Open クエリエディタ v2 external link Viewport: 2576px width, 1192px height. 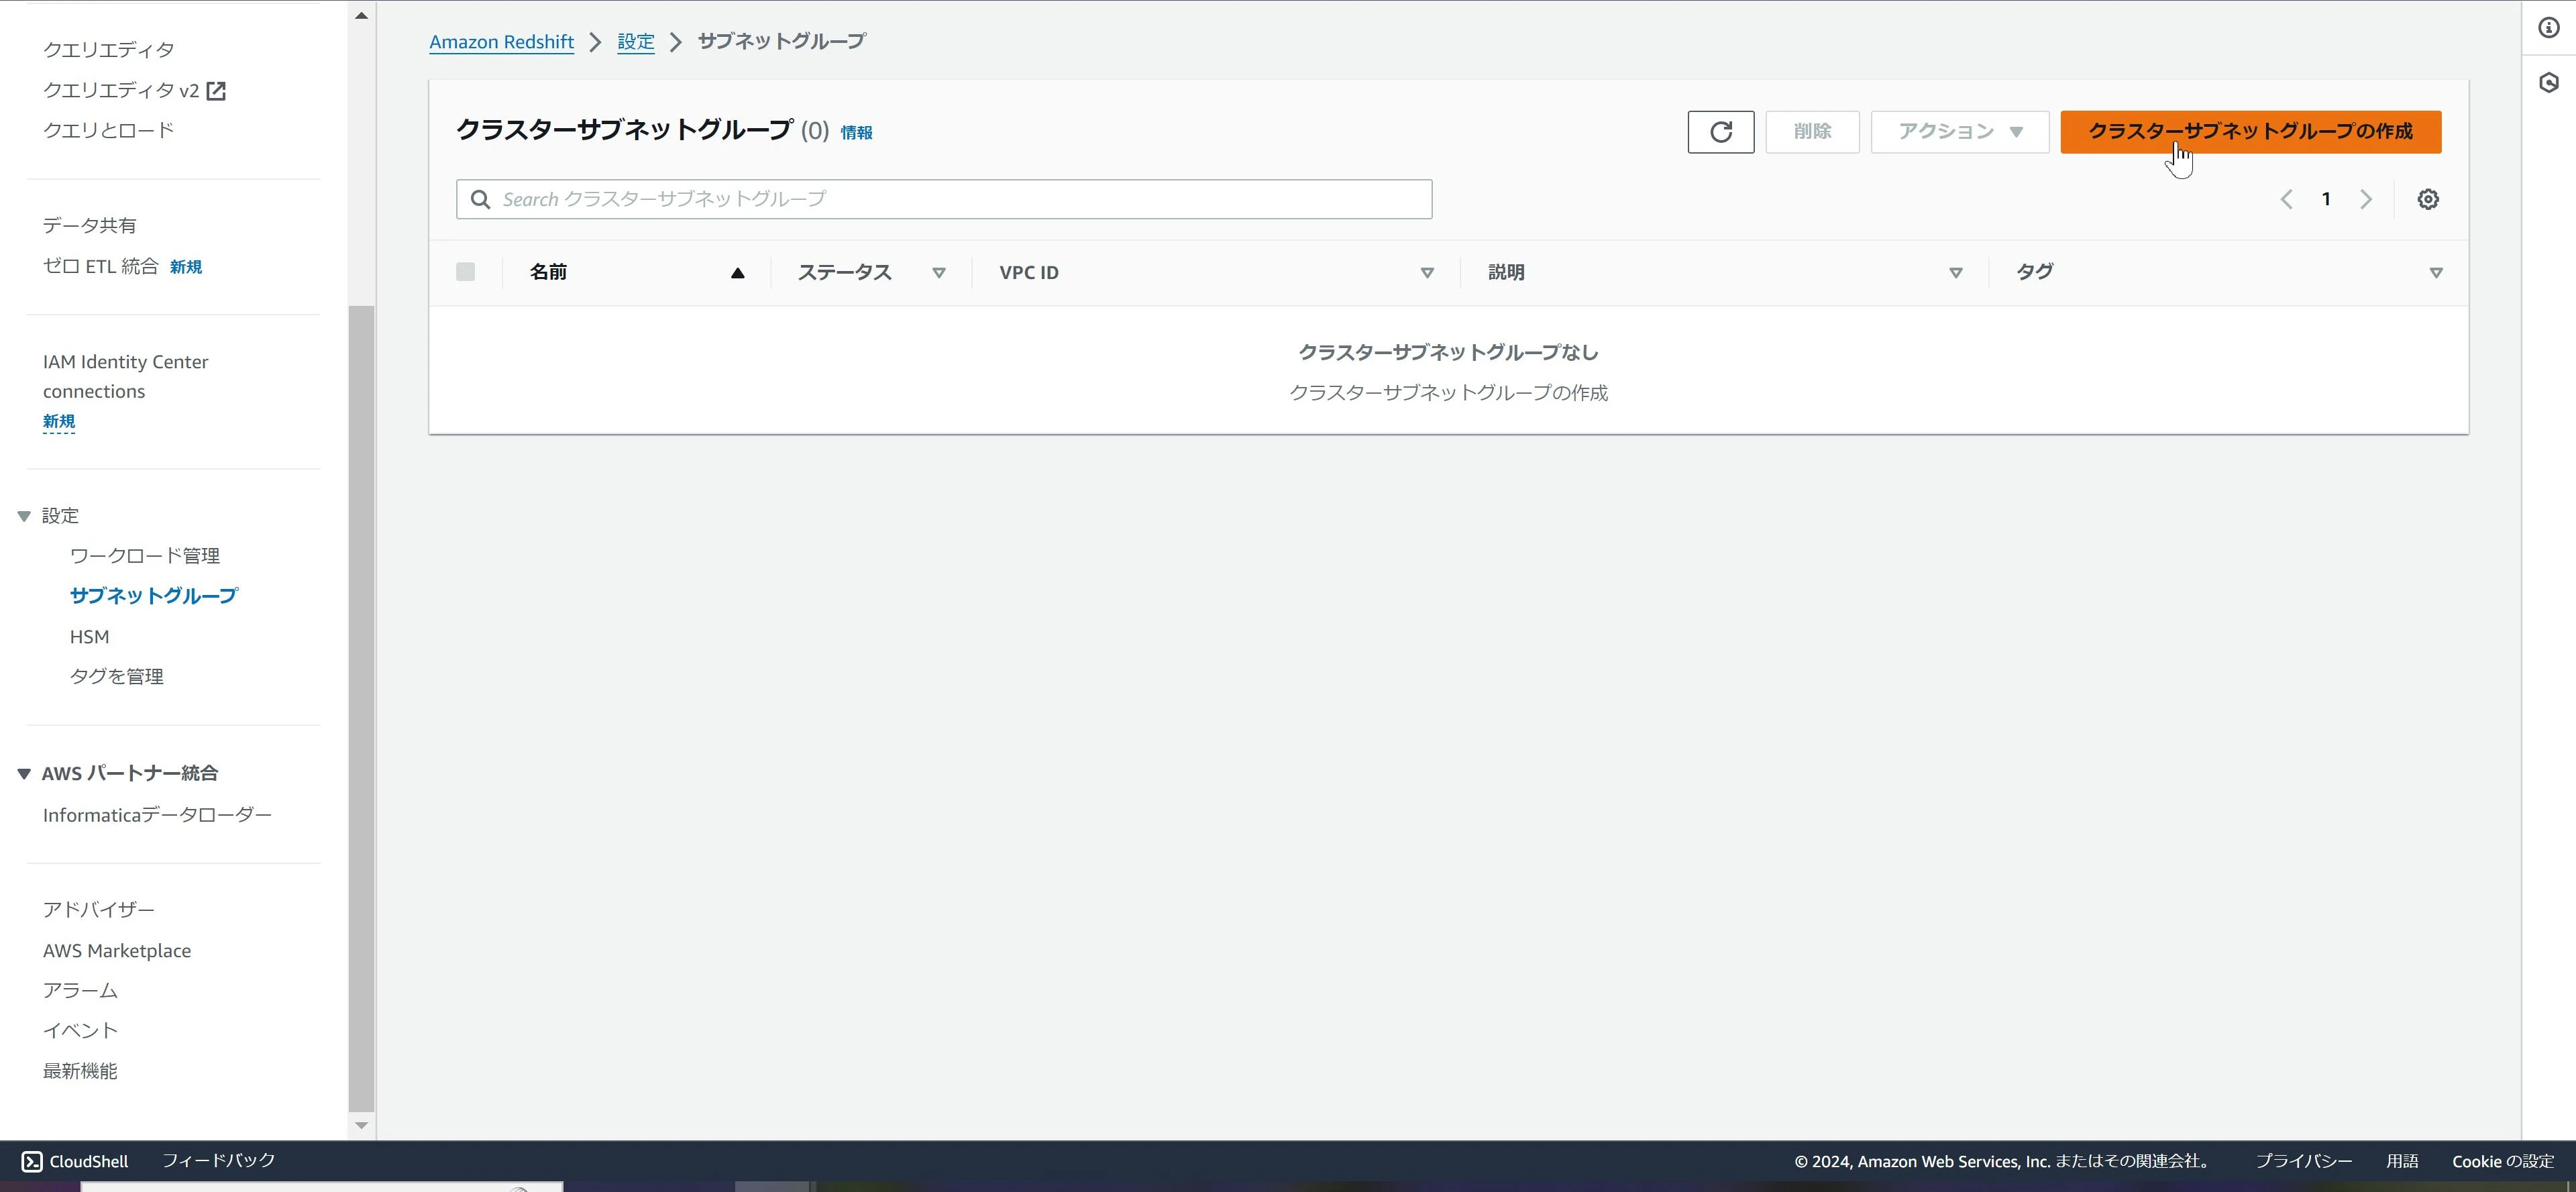(x=134, y=90)
